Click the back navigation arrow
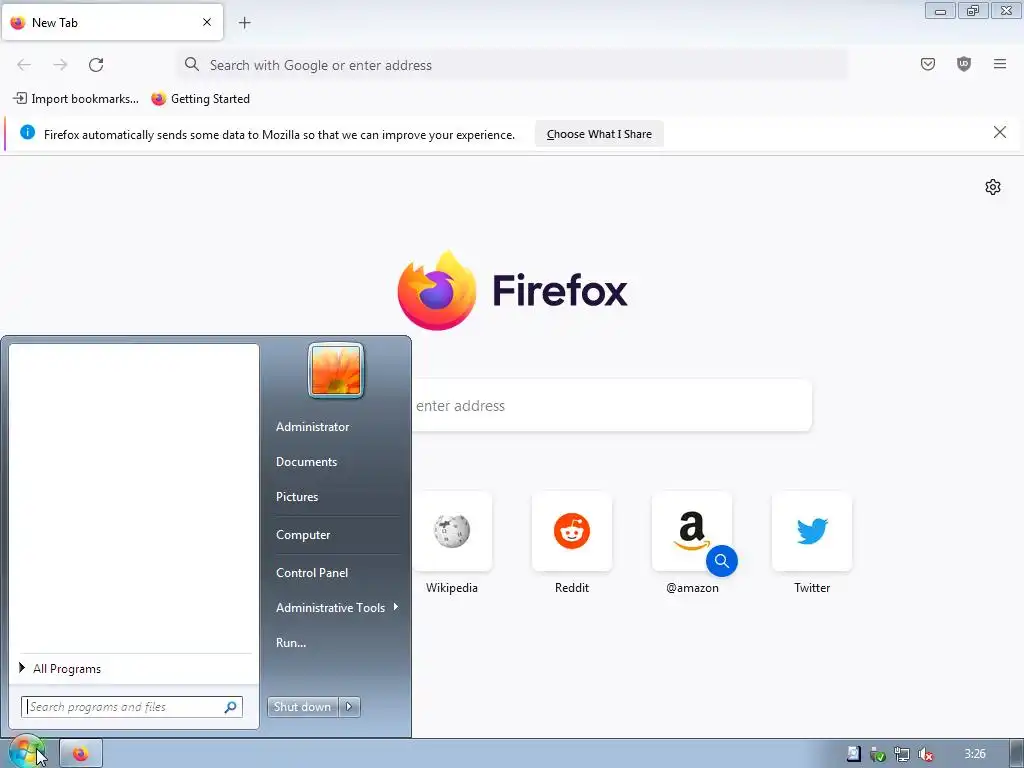The height and width of the screenshot is (768, 1024). tap(24, 65)
